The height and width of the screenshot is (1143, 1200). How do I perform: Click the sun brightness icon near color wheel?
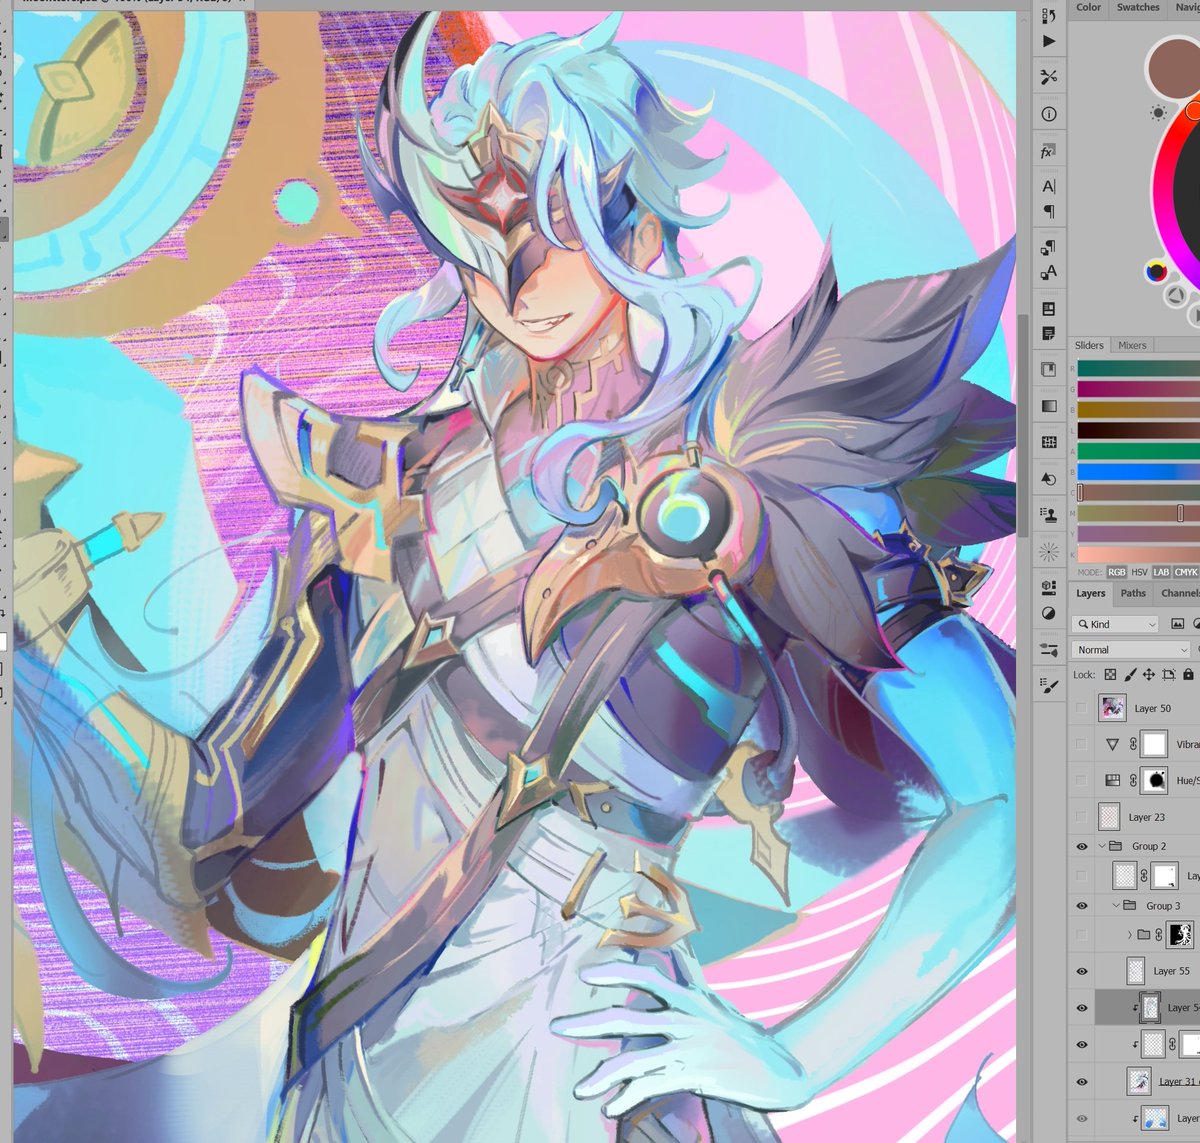(x=1158, y=113)
